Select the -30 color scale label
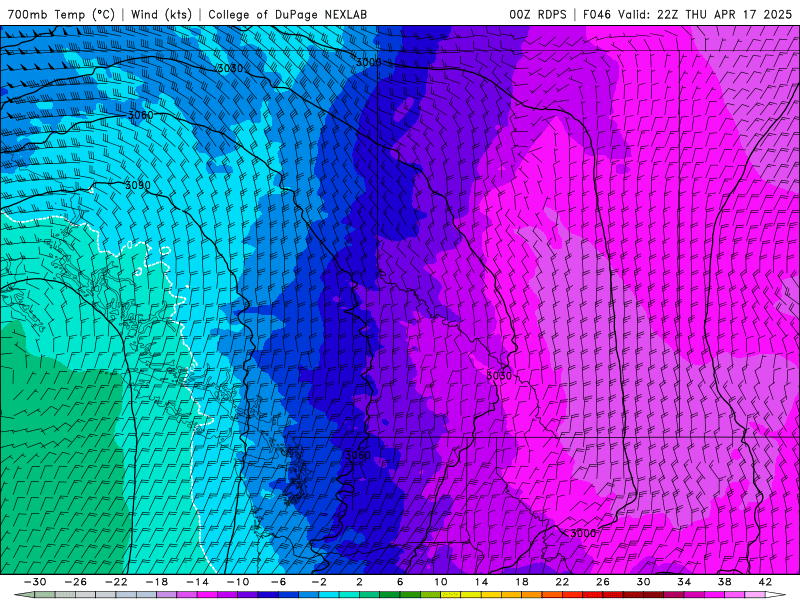 point(35,582)
